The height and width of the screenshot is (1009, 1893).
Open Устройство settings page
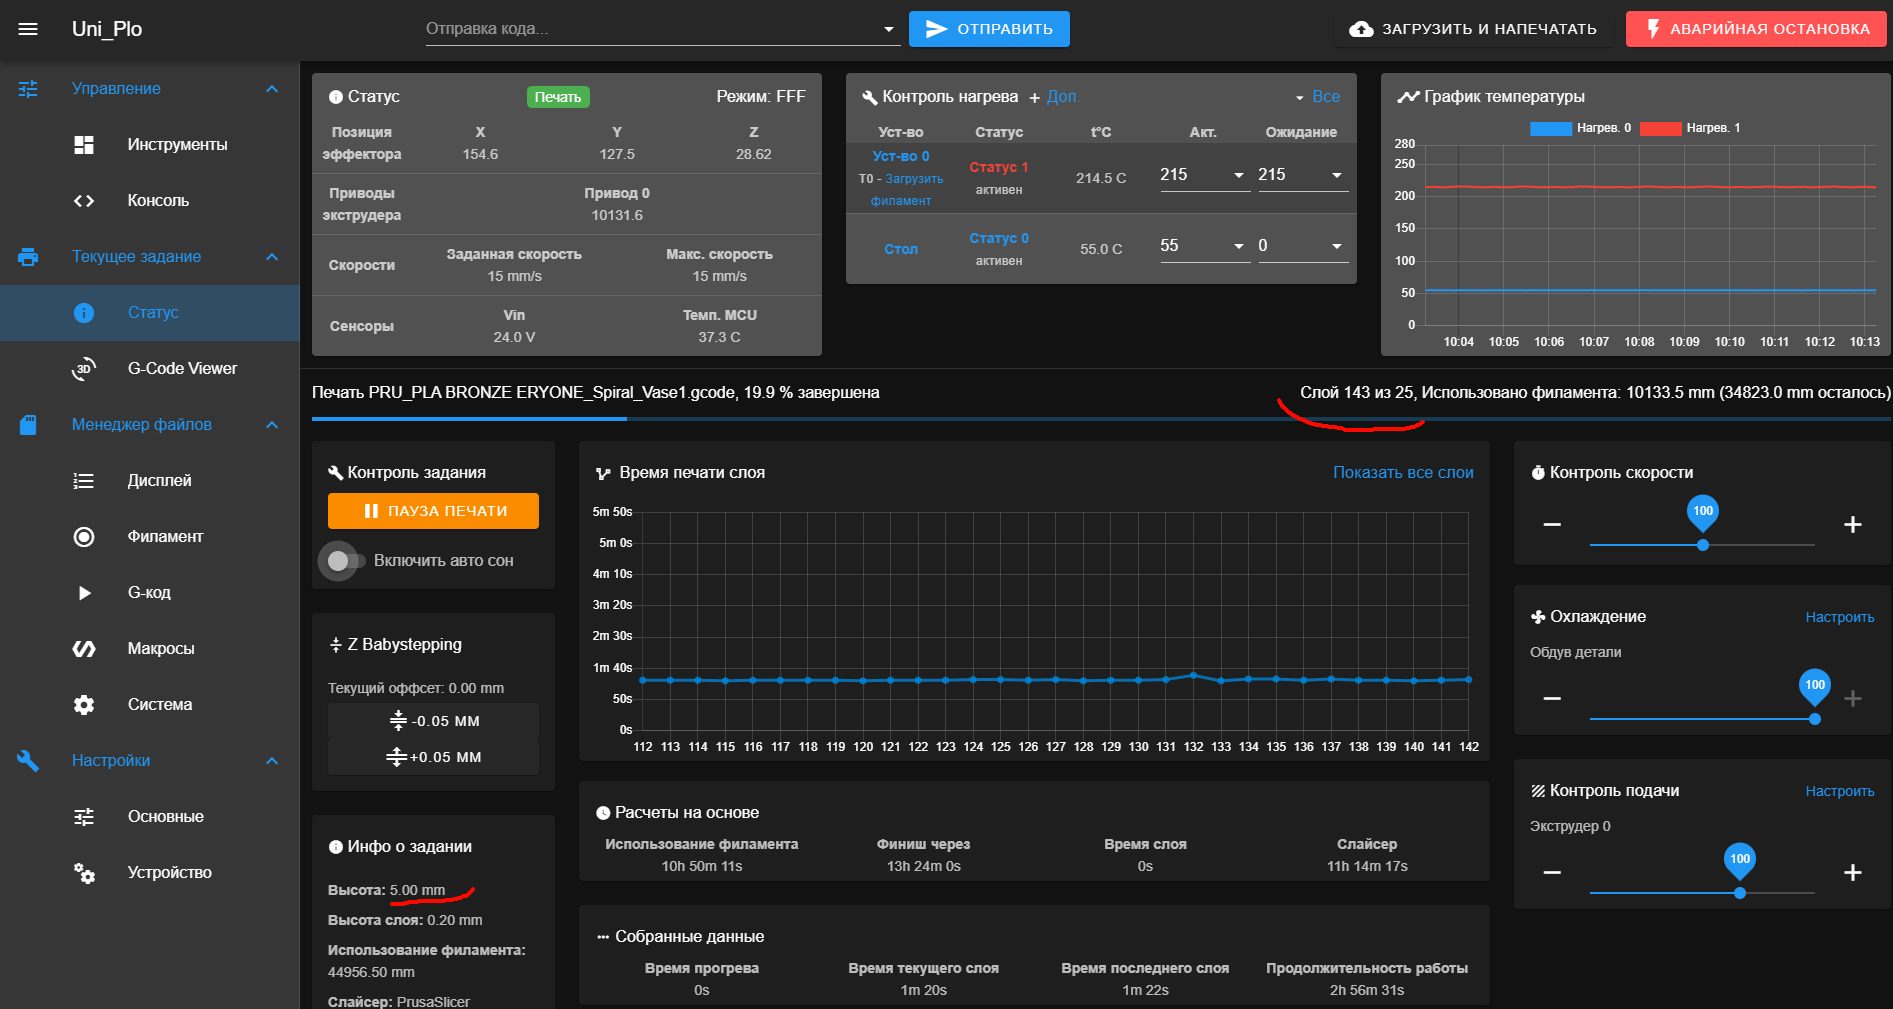[150, 873]
